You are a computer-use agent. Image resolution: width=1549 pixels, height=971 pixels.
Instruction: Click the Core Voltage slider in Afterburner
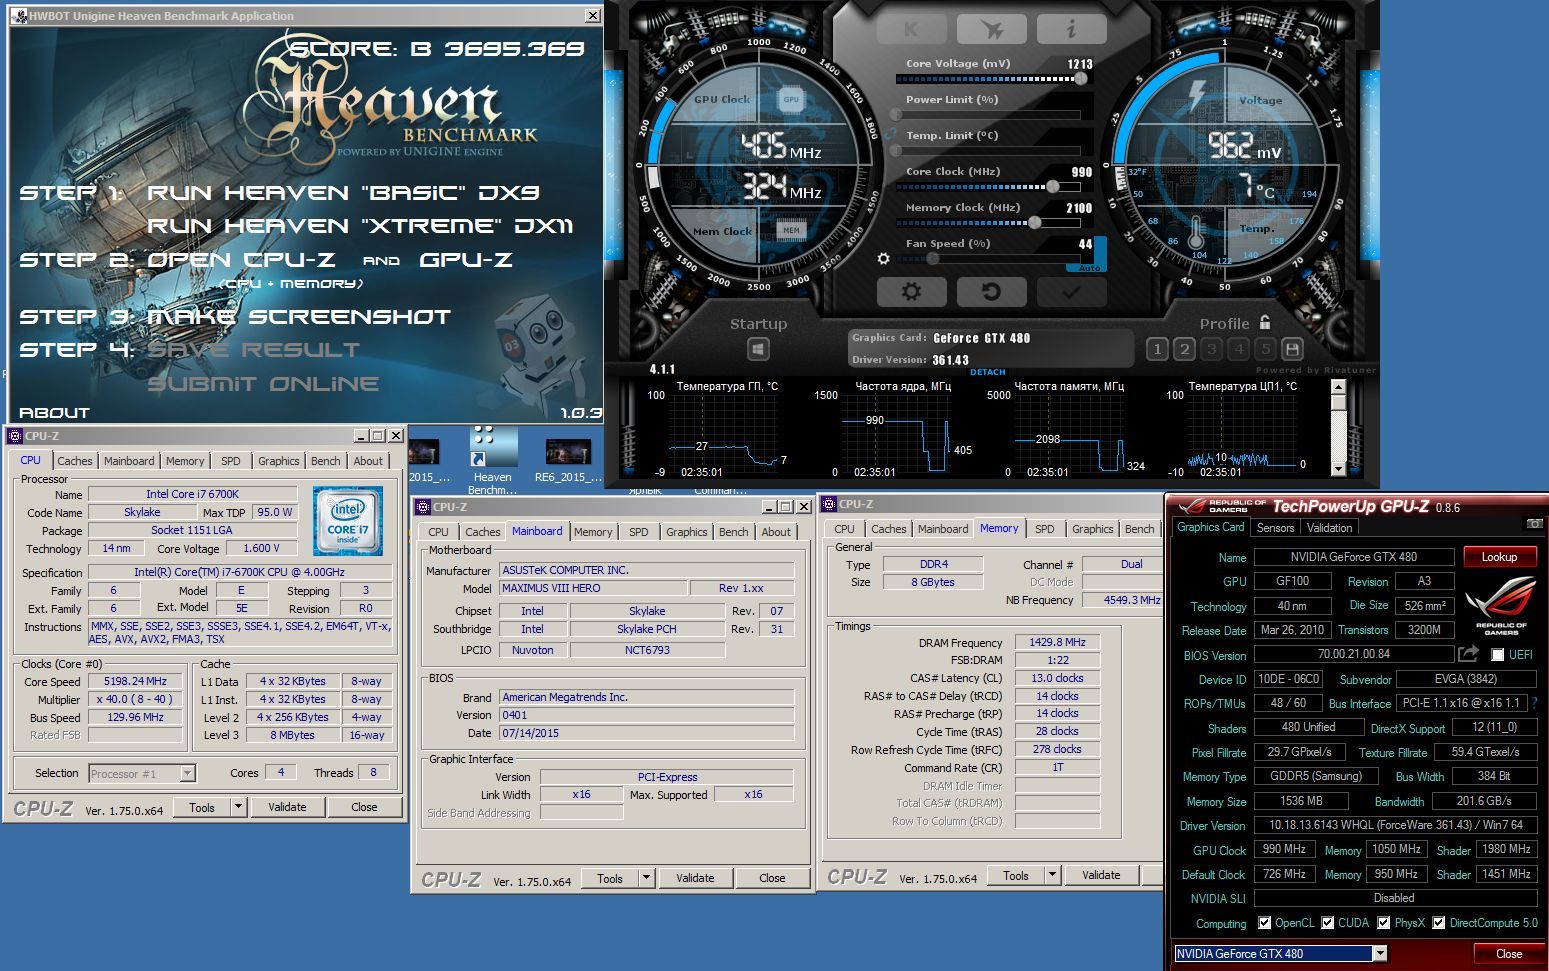click(986, 79)
